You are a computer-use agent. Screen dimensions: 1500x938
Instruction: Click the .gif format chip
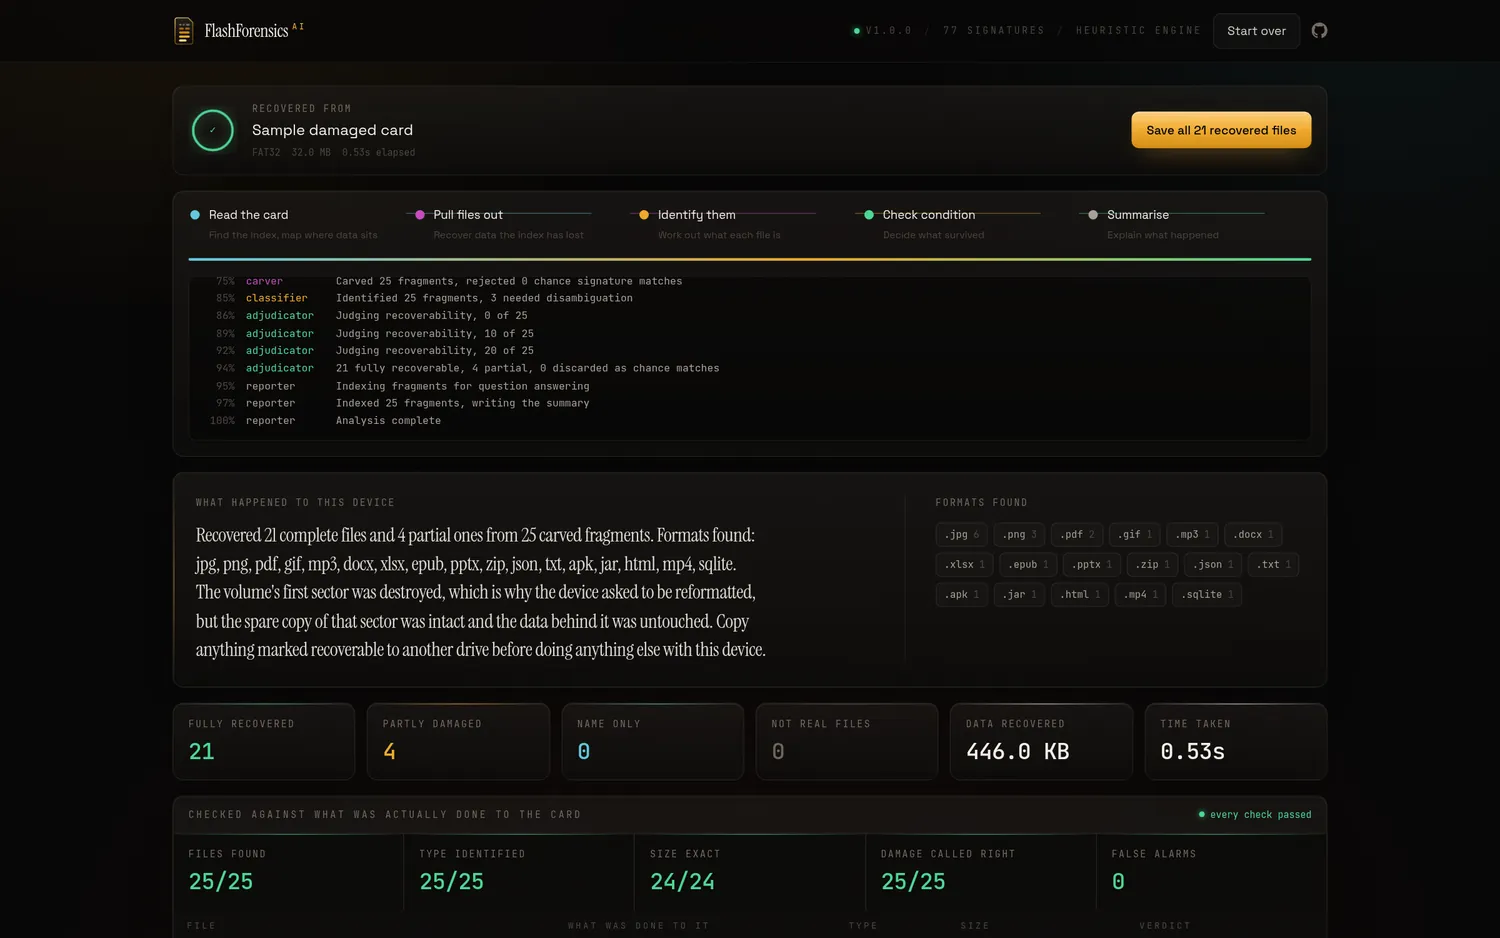pyautogui.click(x=1135, y=535)
